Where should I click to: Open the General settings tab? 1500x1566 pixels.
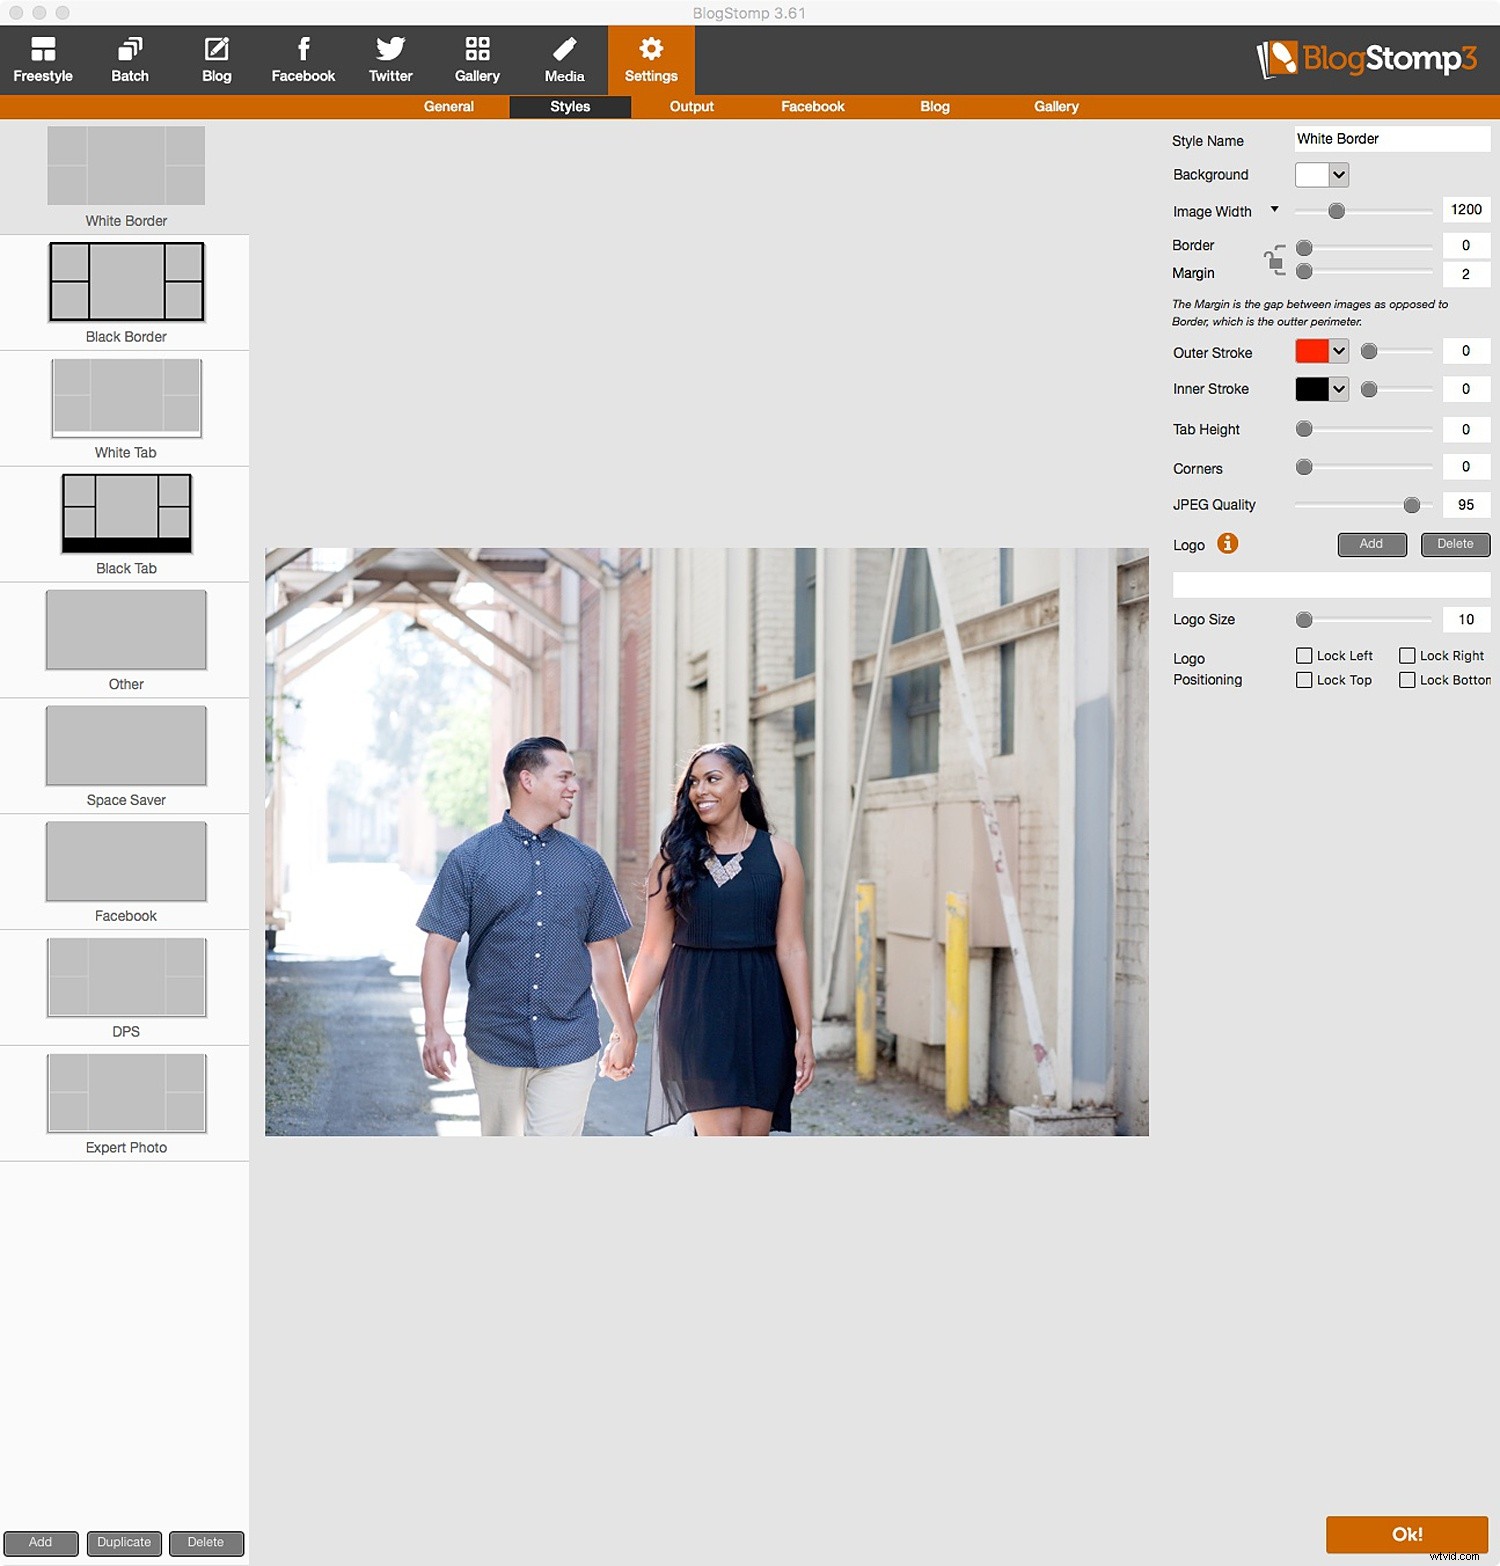[449, 106]
